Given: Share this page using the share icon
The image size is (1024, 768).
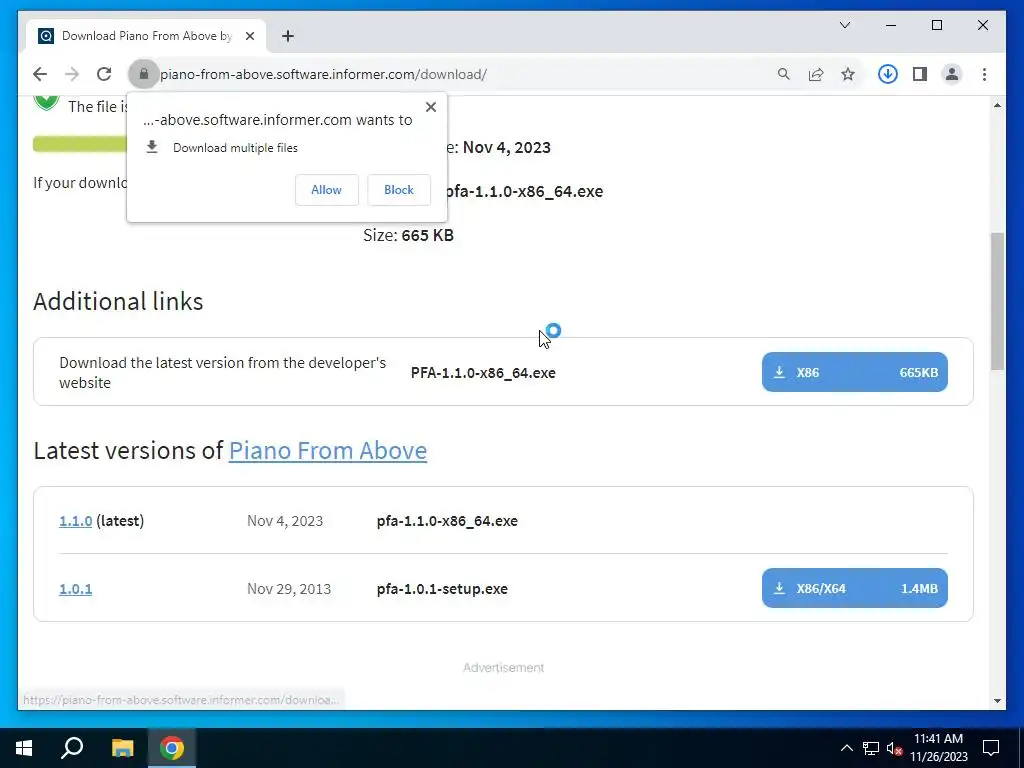Looking at the screenshot, I should (x=816, y=74).
